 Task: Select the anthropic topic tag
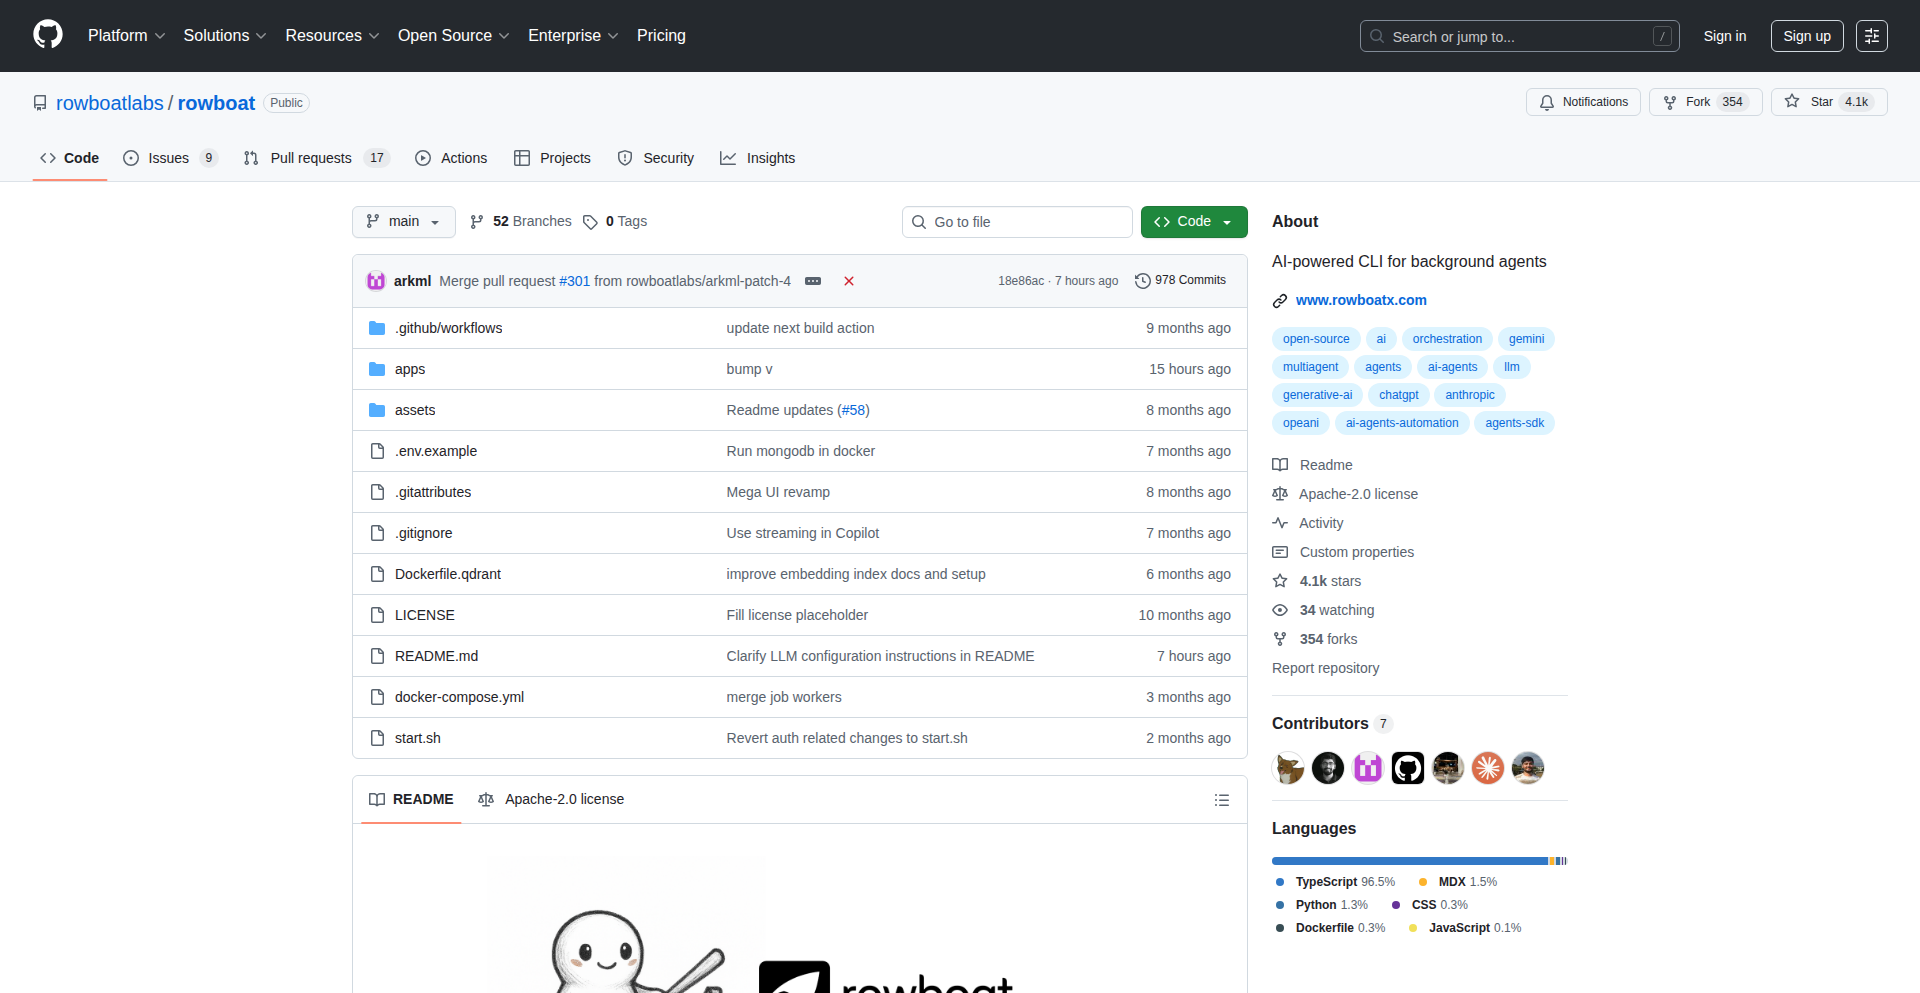(x=1470, y=395)
